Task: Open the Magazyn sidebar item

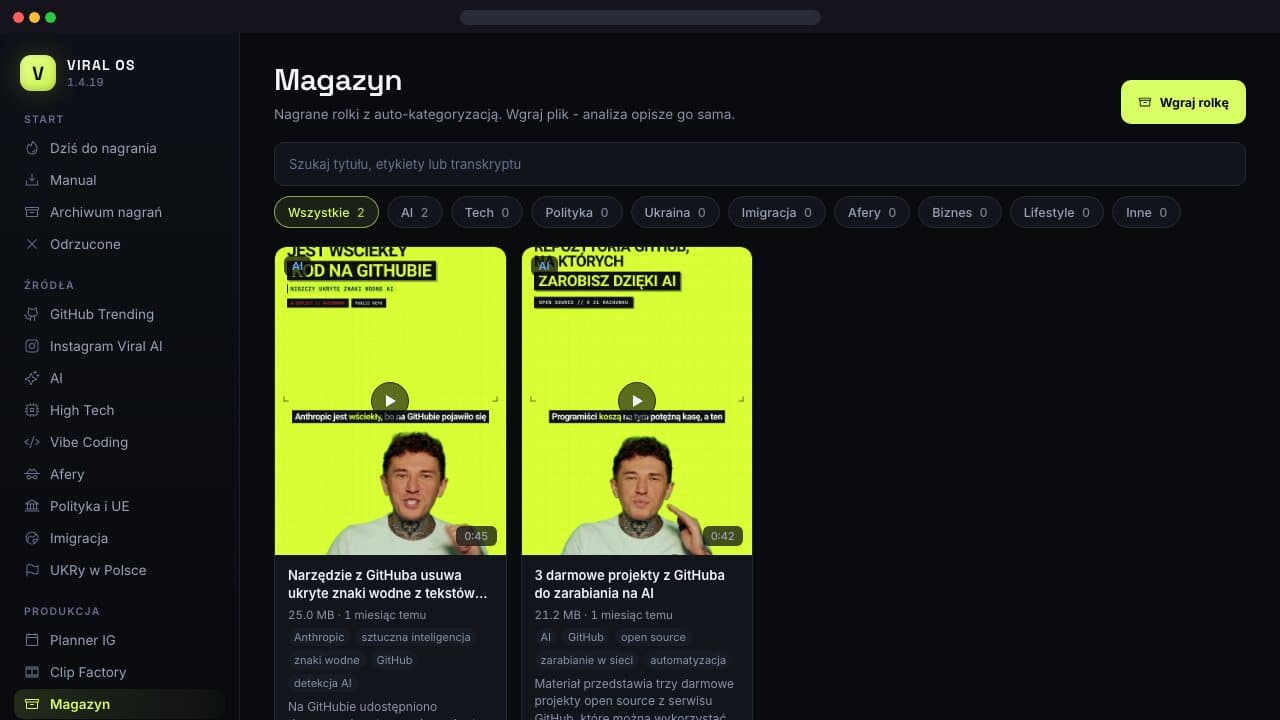Action: tap(120, 704)
